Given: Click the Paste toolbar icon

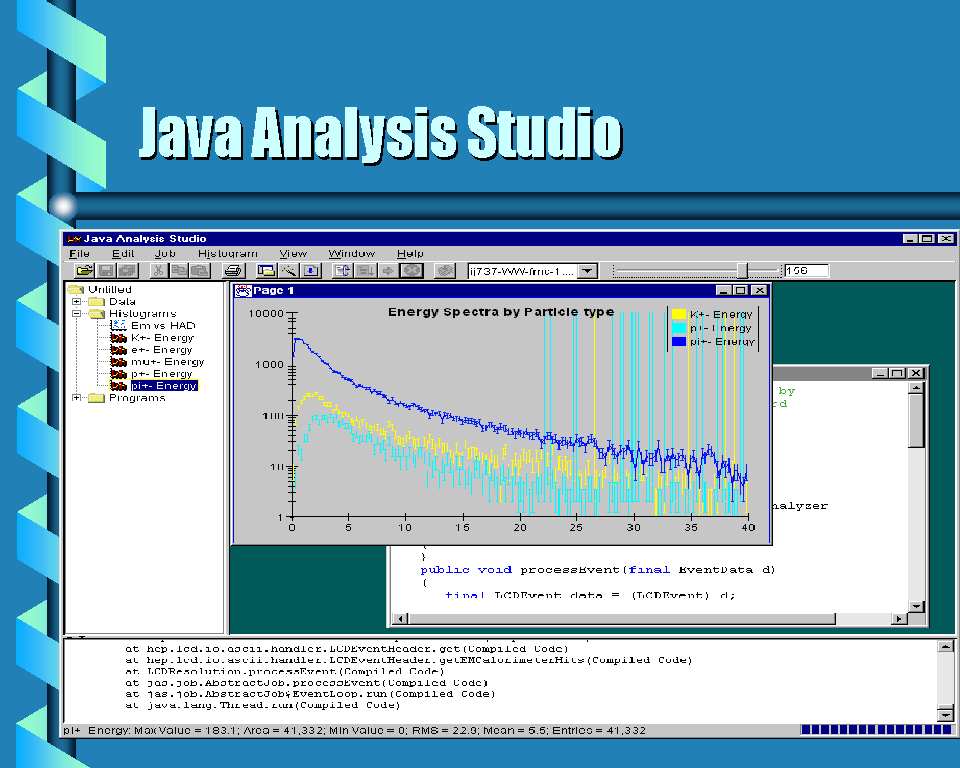Looking at the screenshot, I should pos(199,270).
